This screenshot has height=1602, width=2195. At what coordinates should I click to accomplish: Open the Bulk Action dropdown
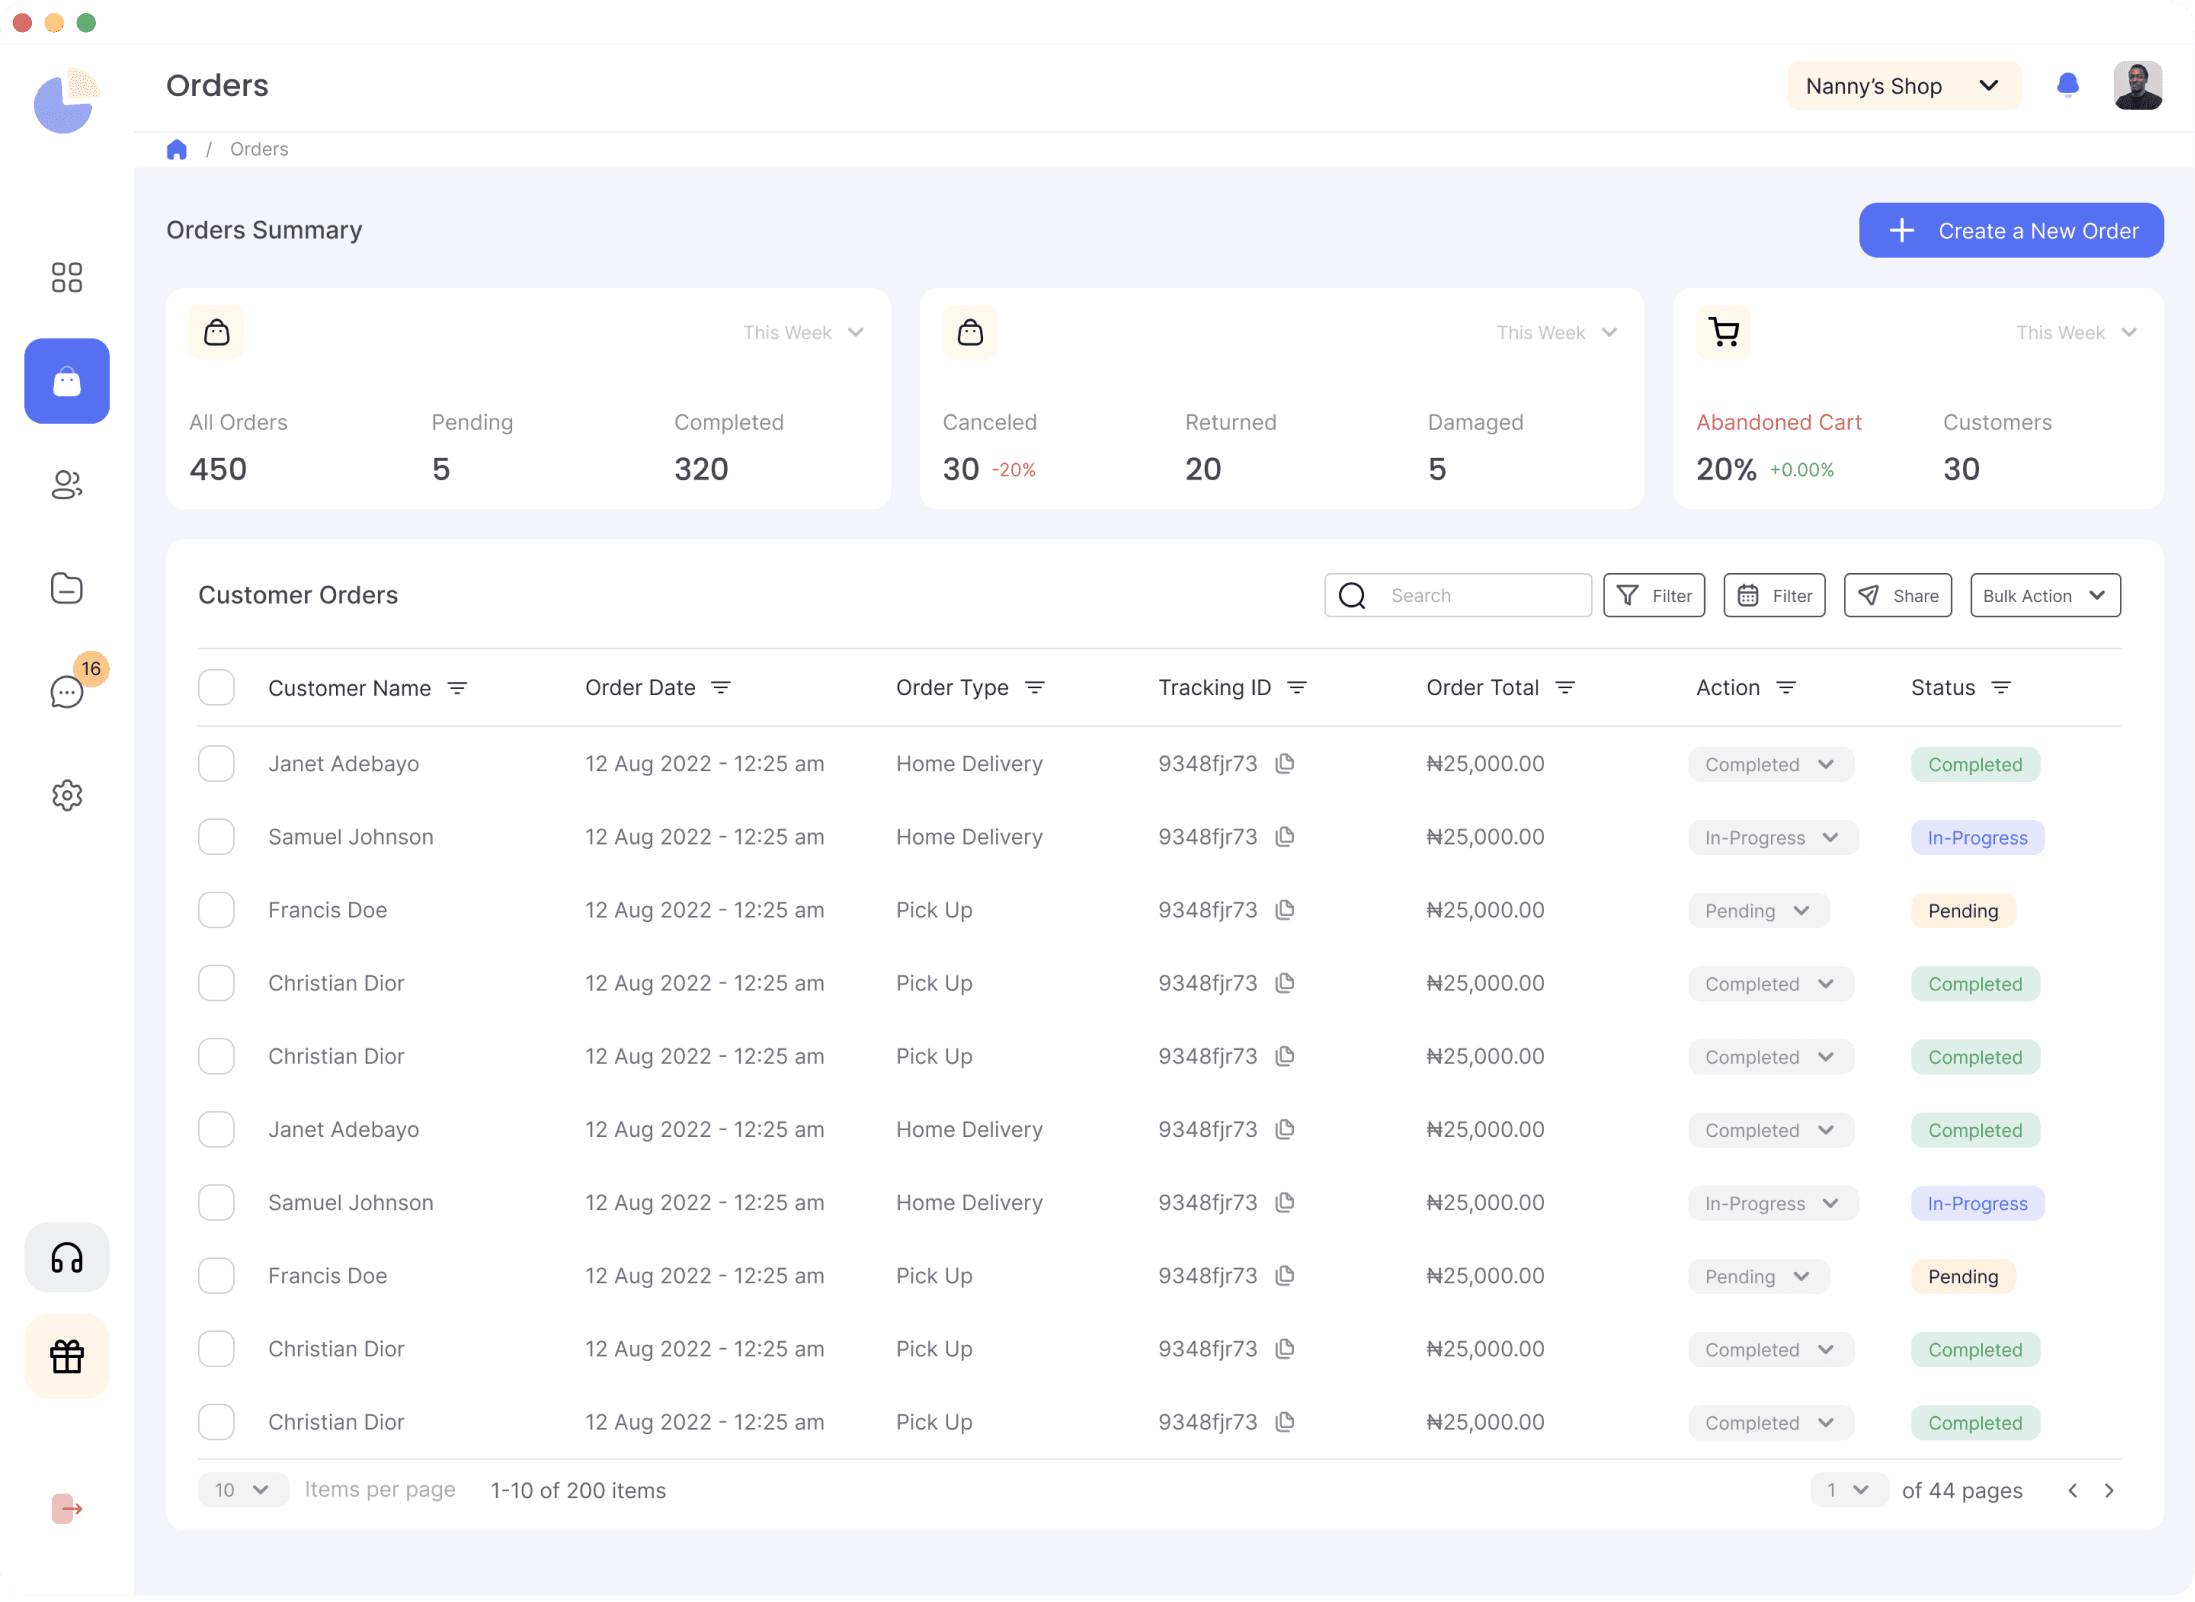tap(2044, 596)
